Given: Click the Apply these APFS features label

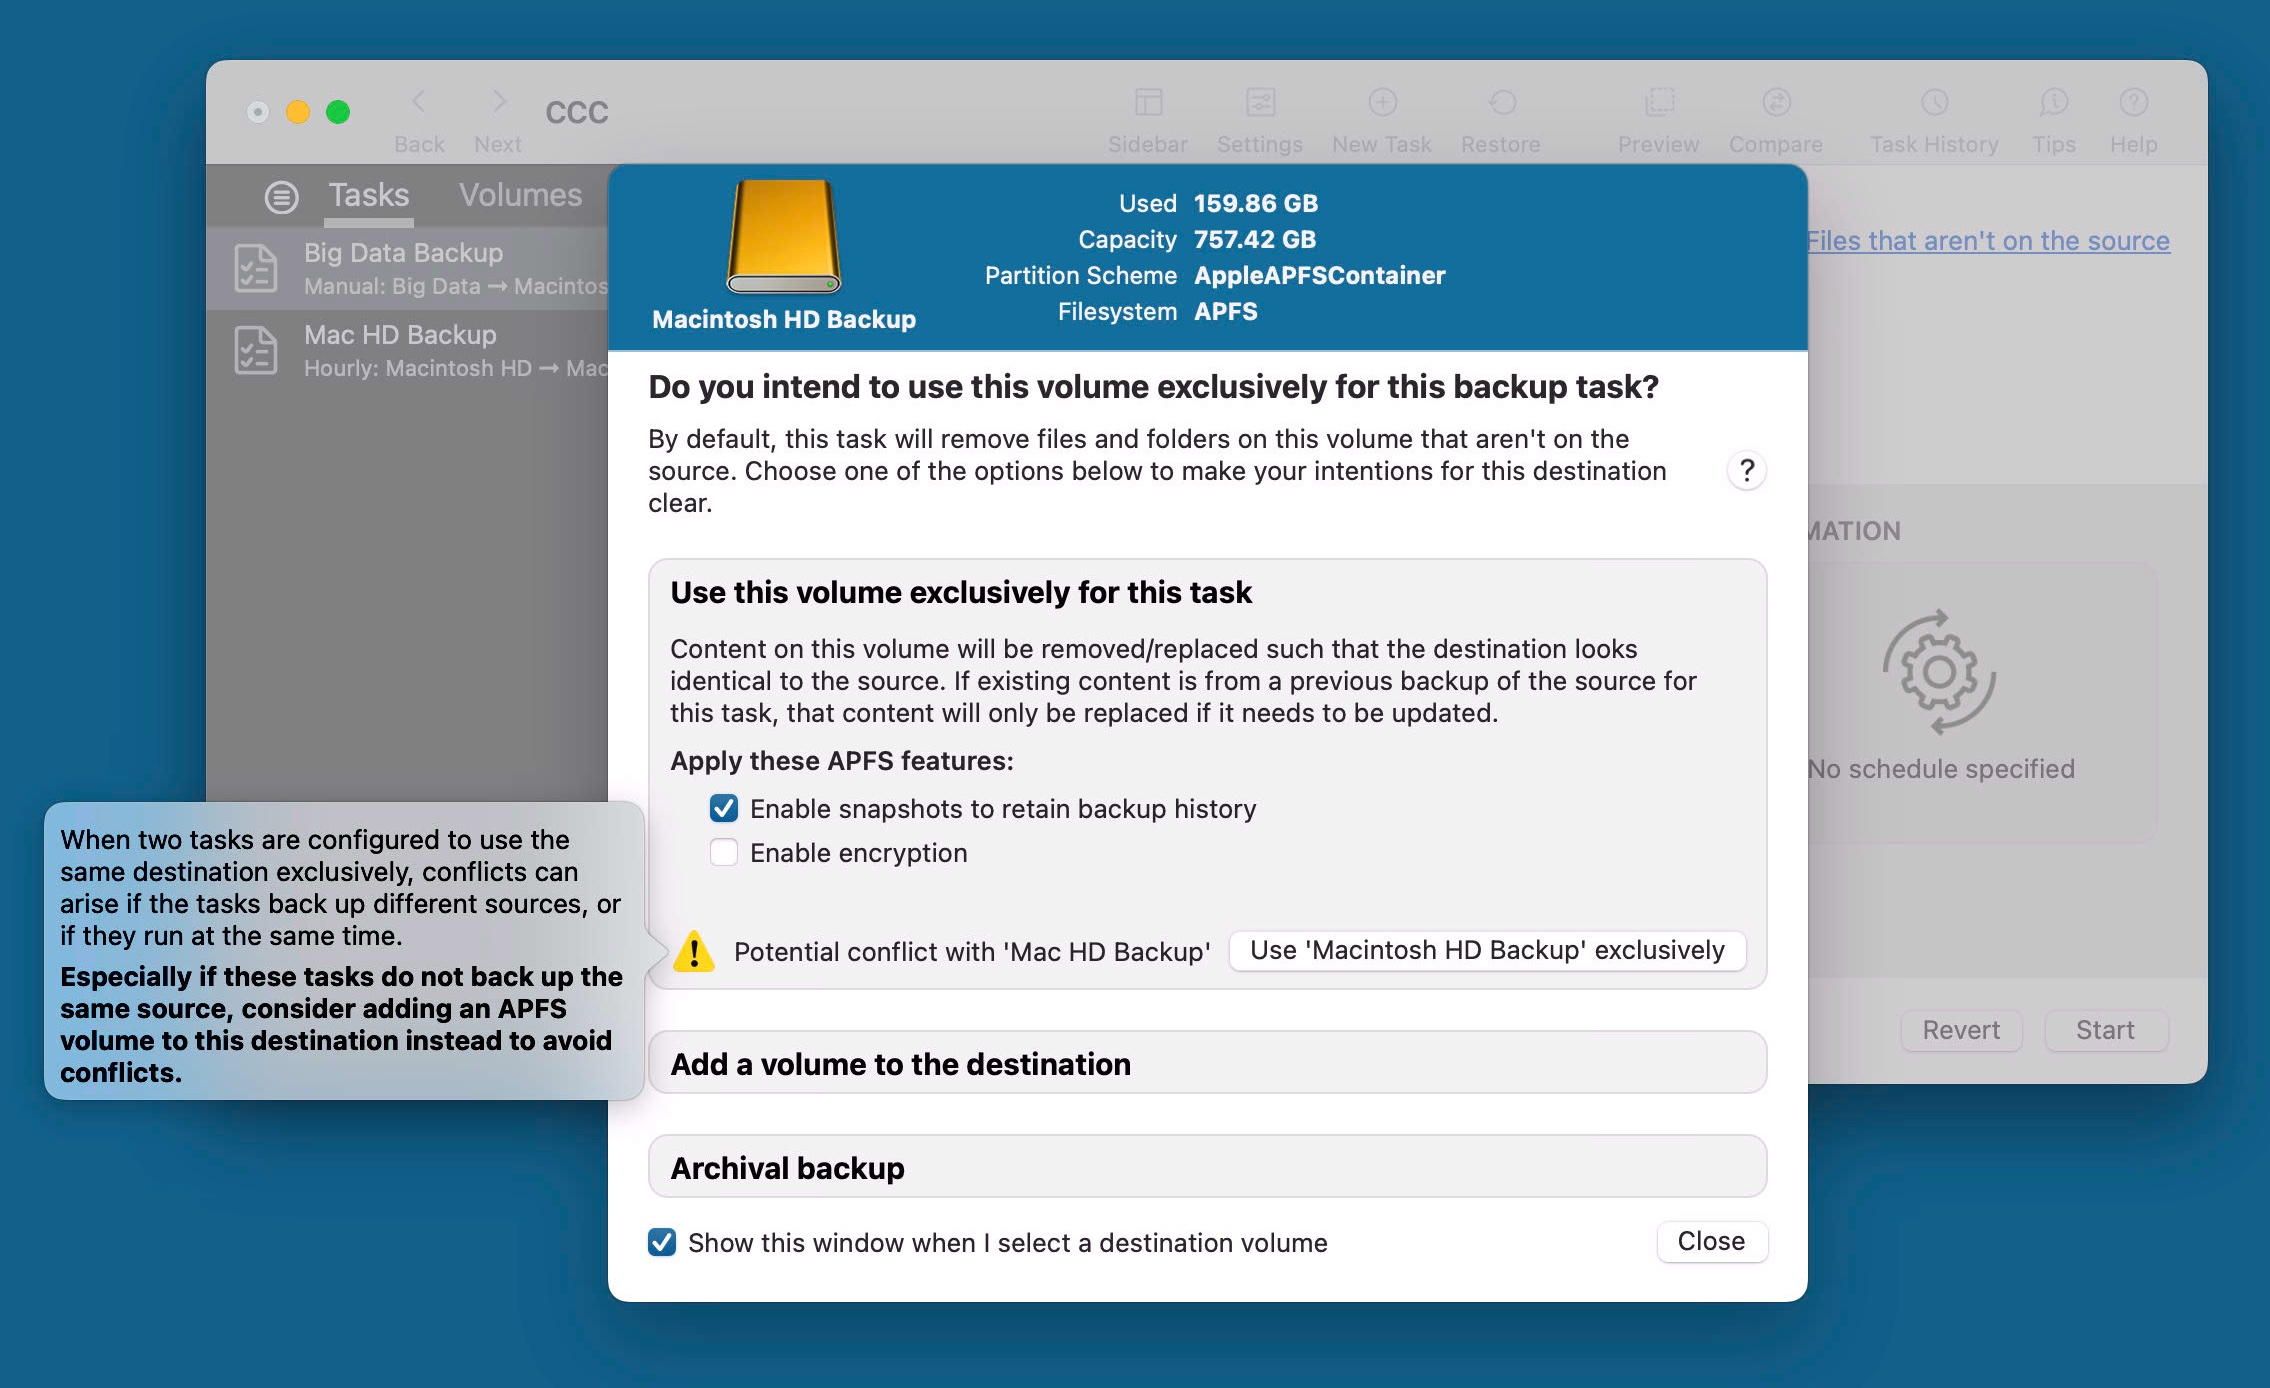Looking at the screenshot, I should pyautogui.click(x=842, y=761).
